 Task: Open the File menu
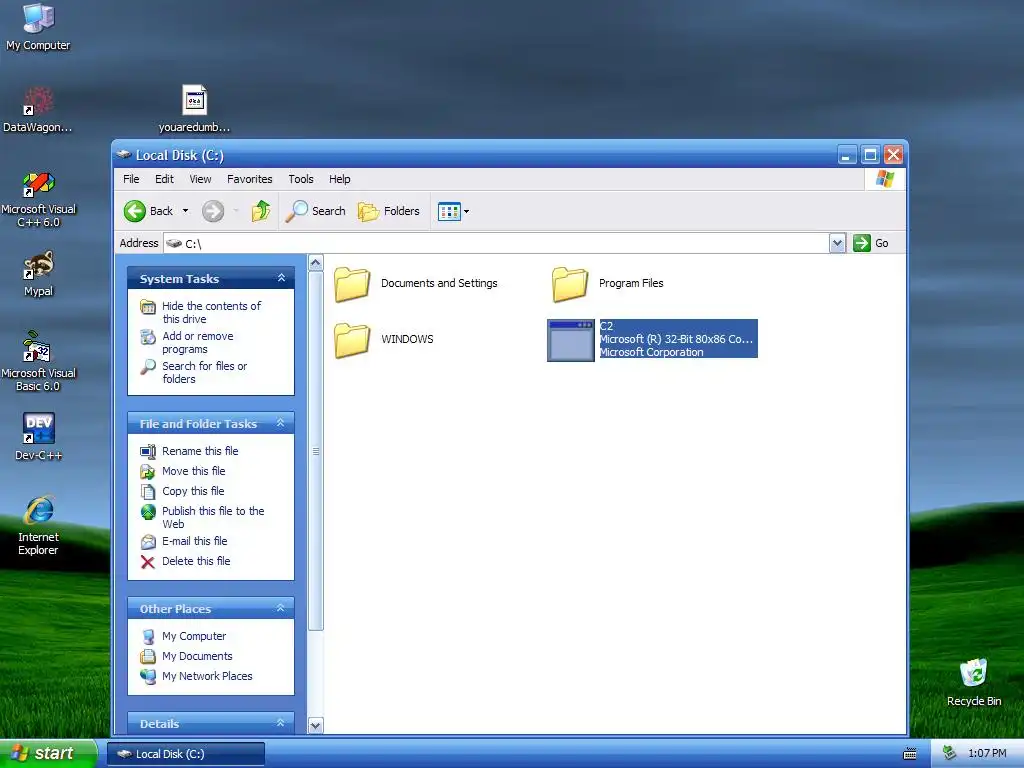(131, 179)
